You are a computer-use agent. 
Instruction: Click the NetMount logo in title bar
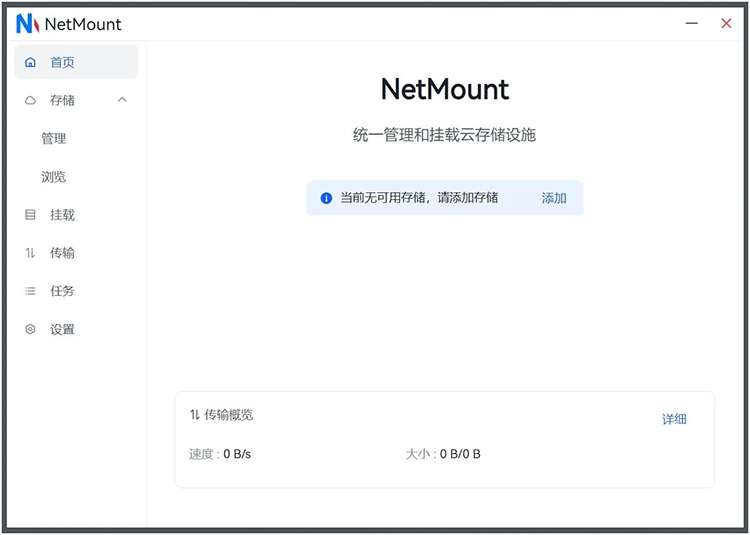click(27, 24)
